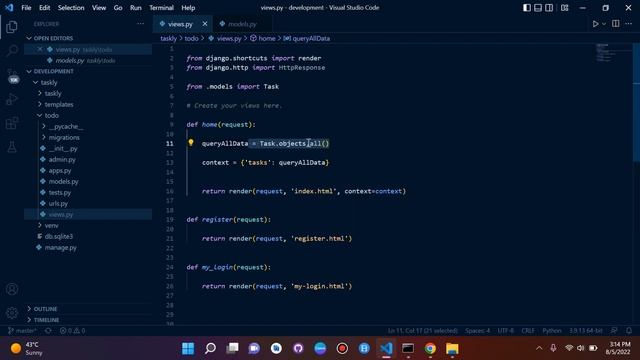Click the lightbulb quick-fix icon on line 11
This screenshot has width=640, height=360.
[x=191, y=142]
